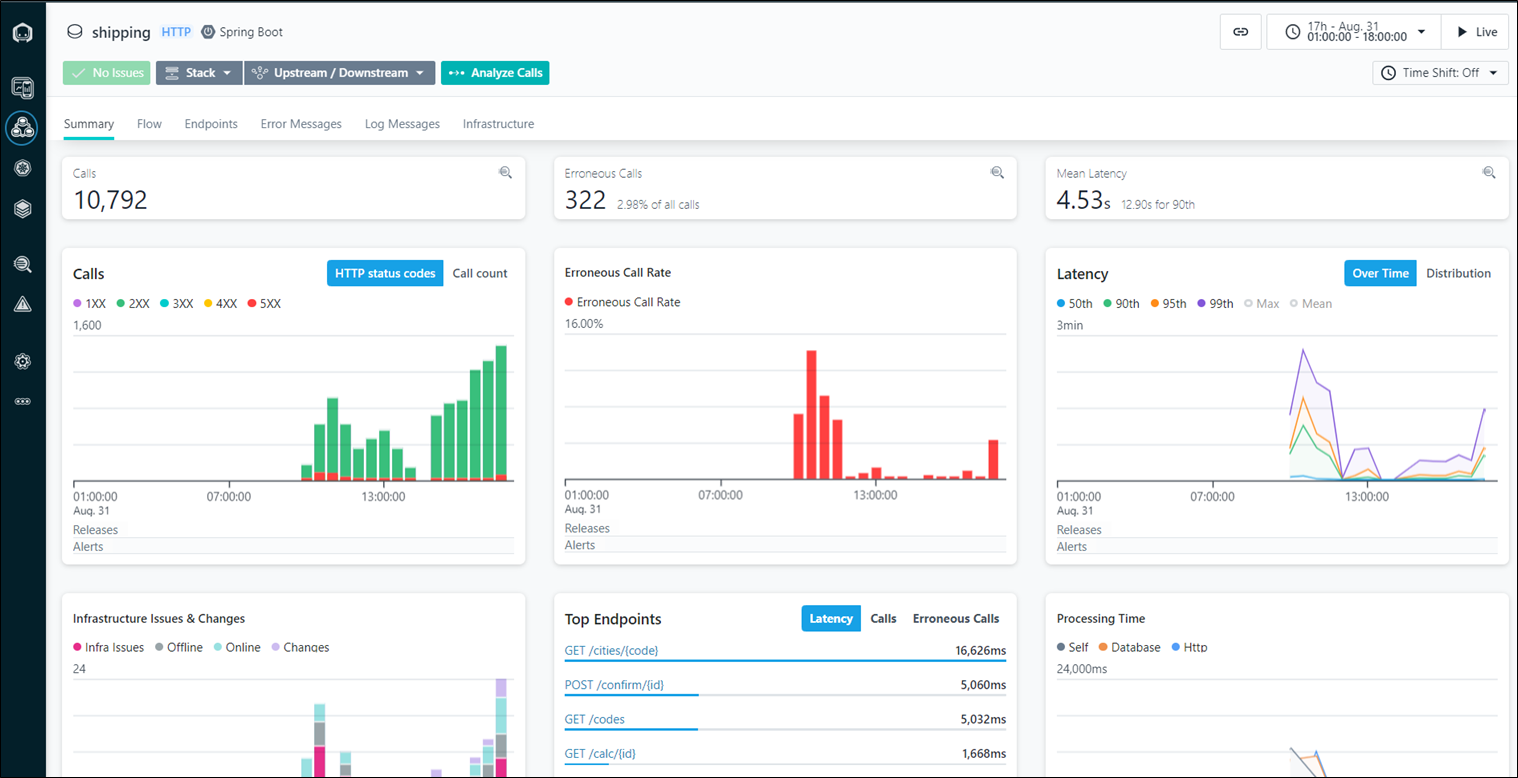The image size is (1518, 778).
Task: Toggle the 5XX legend series
Action: point(264,303)
